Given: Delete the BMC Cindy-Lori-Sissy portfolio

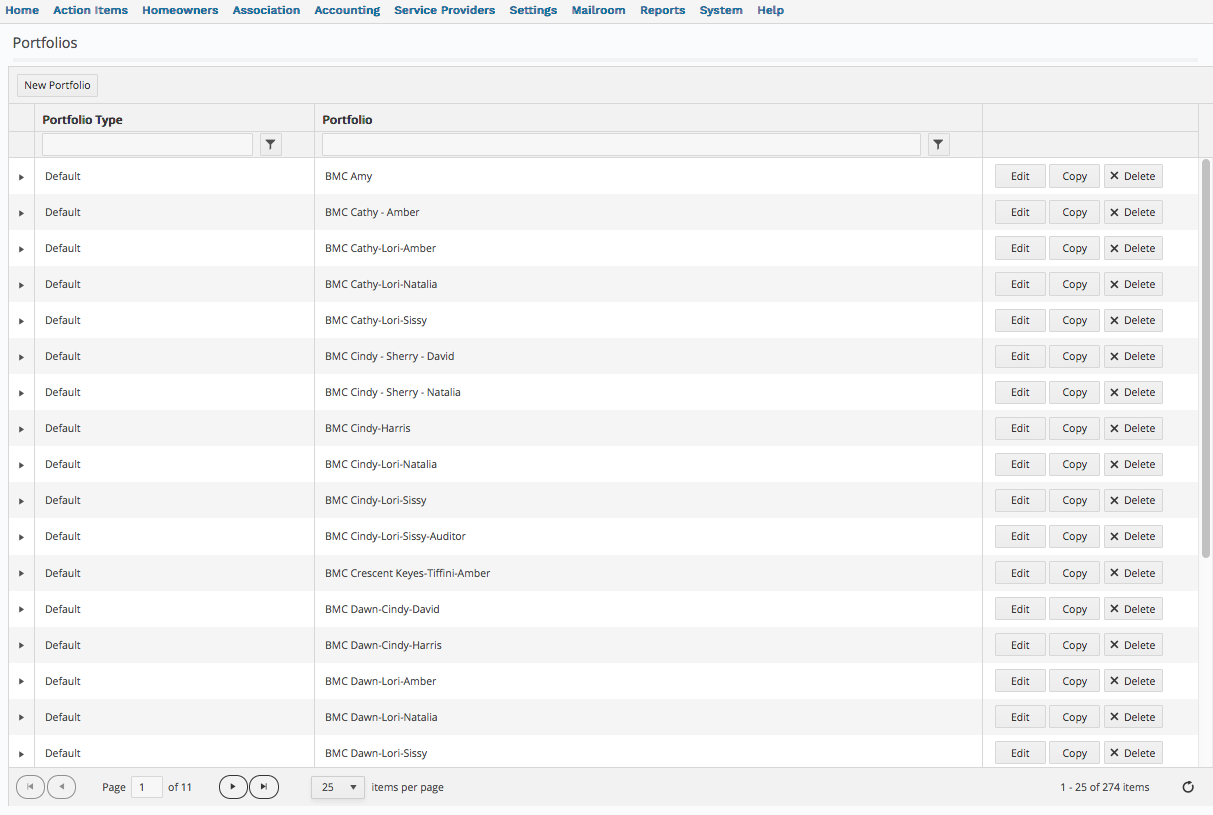Looking at the screenshot, I should coord(1133,500).
